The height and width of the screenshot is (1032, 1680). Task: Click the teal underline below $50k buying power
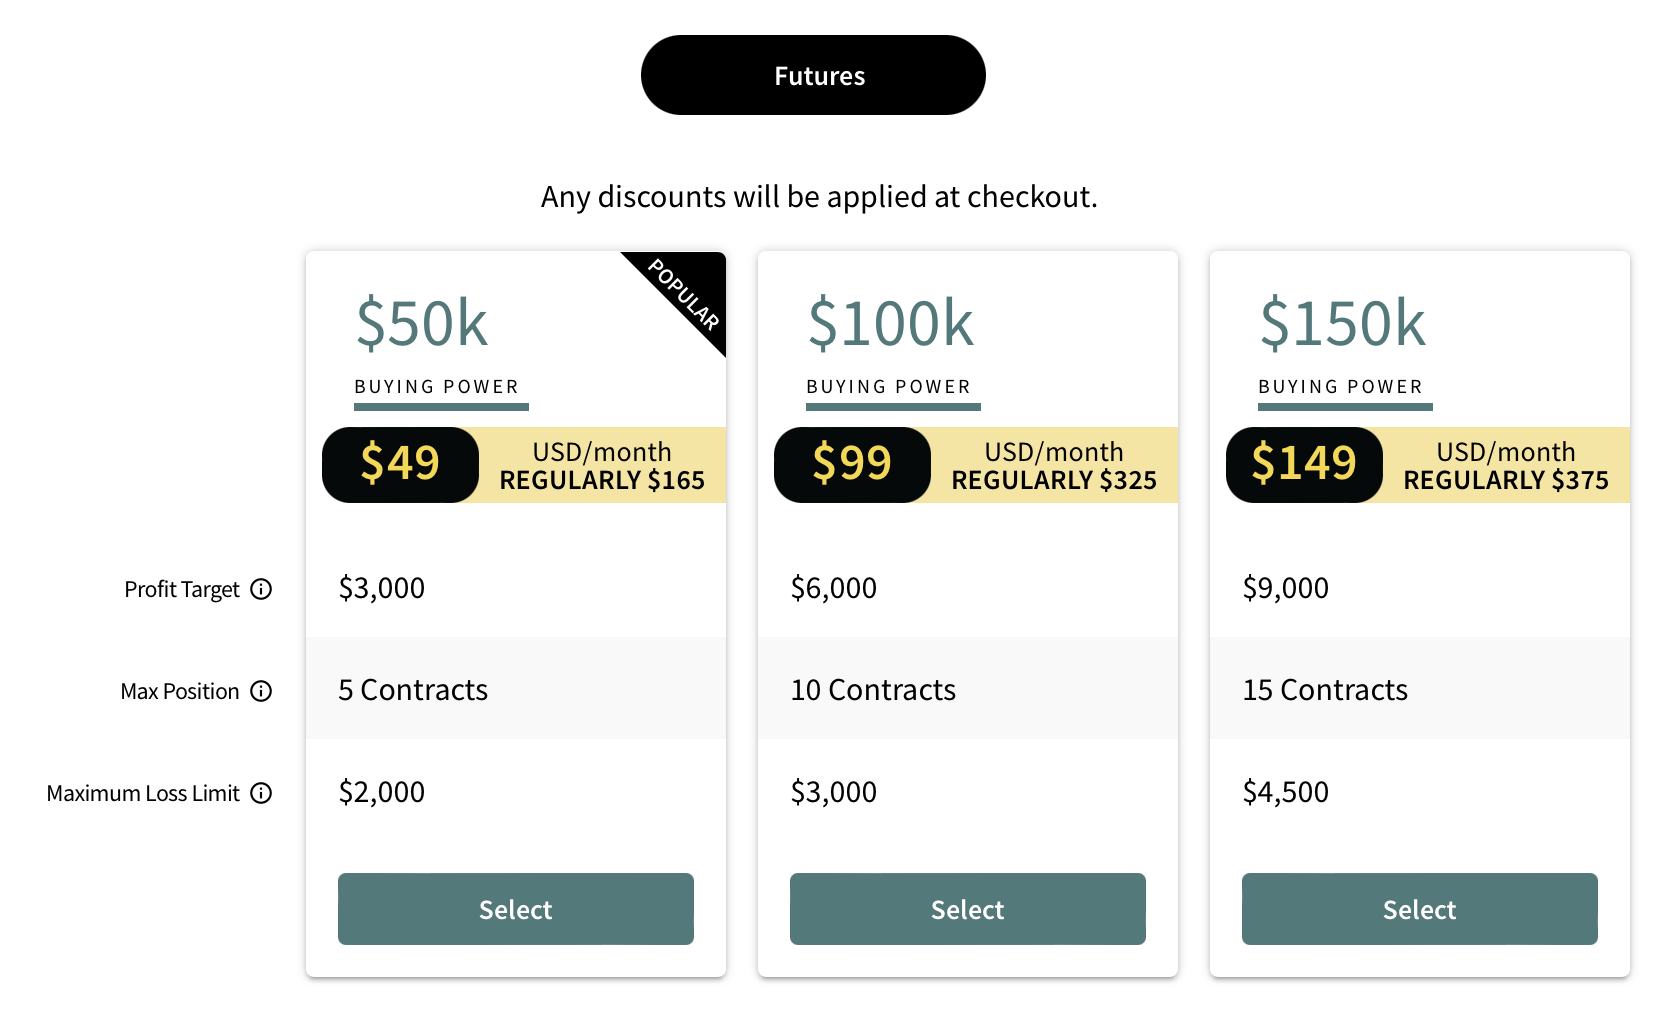point(441,408)
